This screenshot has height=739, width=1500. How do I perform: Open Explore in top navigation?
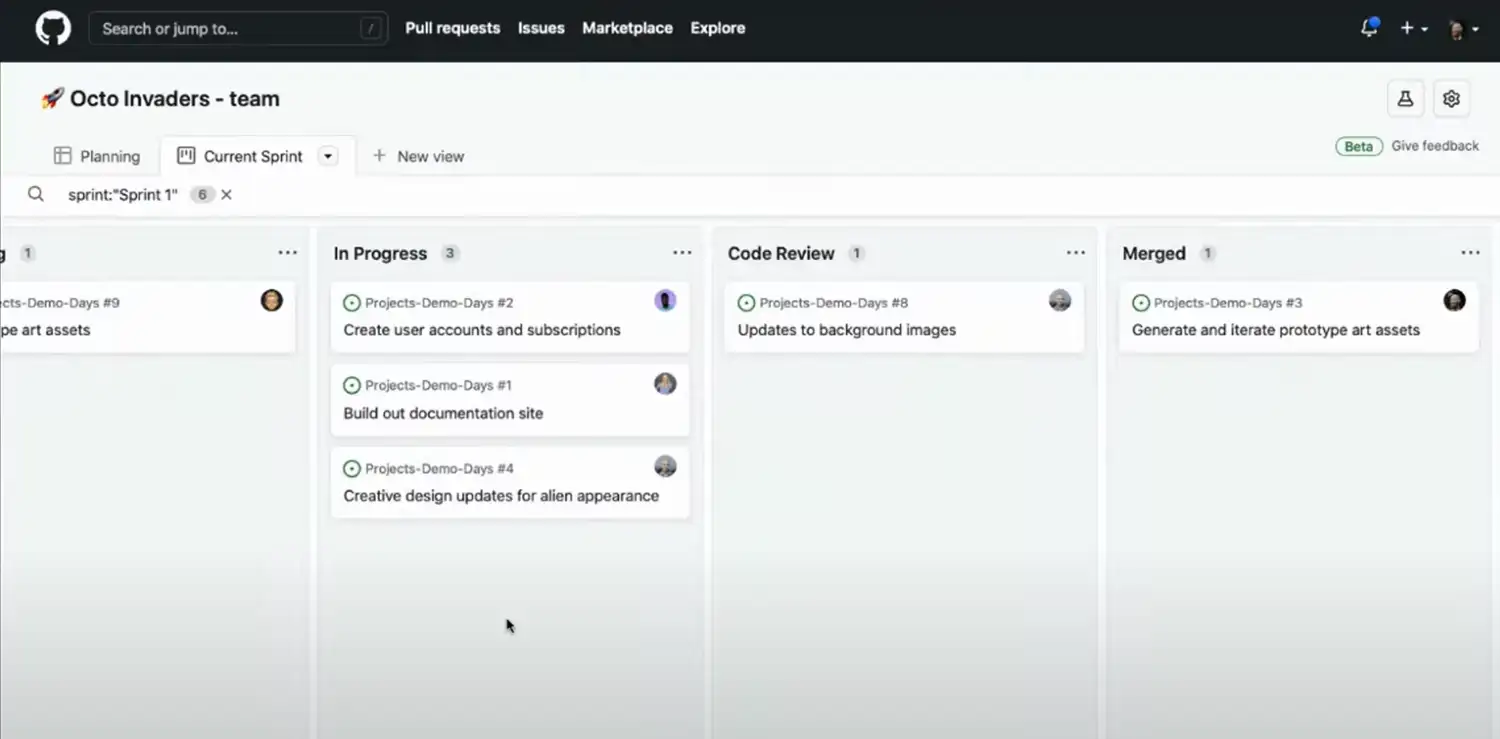[718, 28]
